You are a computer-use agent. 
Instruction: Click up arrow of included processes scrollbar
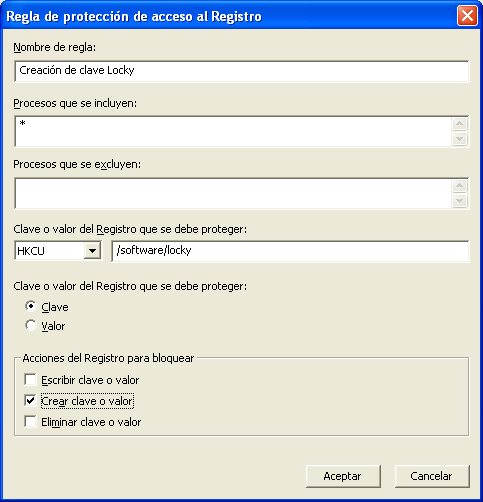460,124
